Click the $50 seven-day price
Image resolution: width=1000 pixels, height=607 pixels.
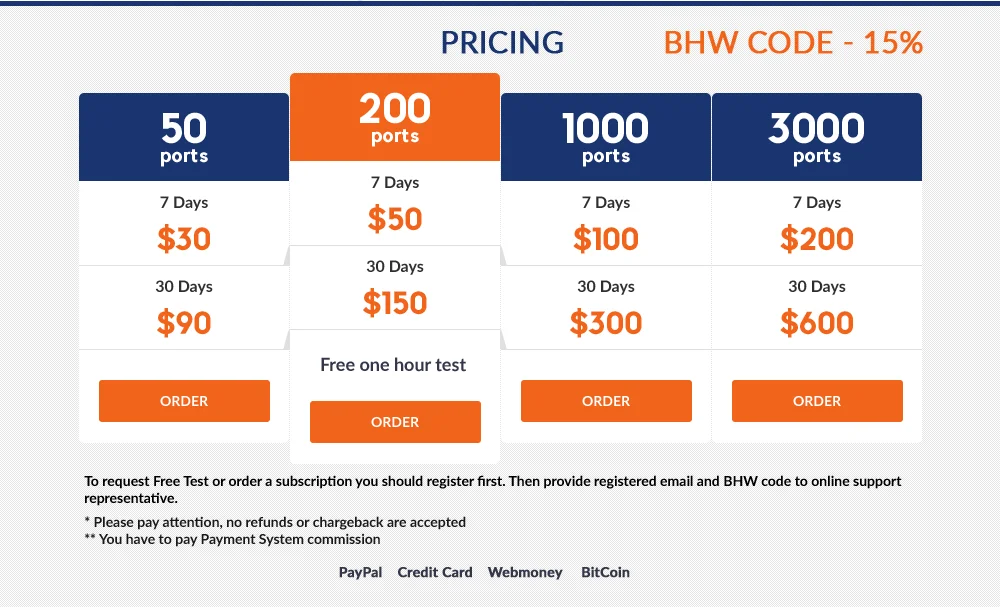point(395,219)
